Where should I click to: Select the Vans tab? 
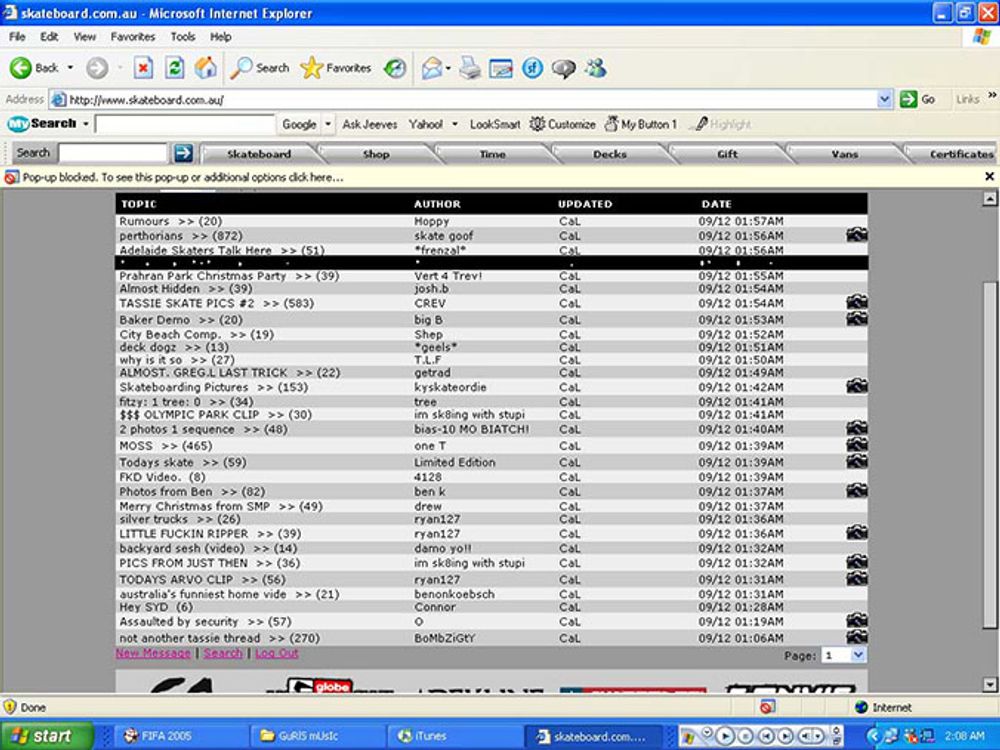(844, 154)
